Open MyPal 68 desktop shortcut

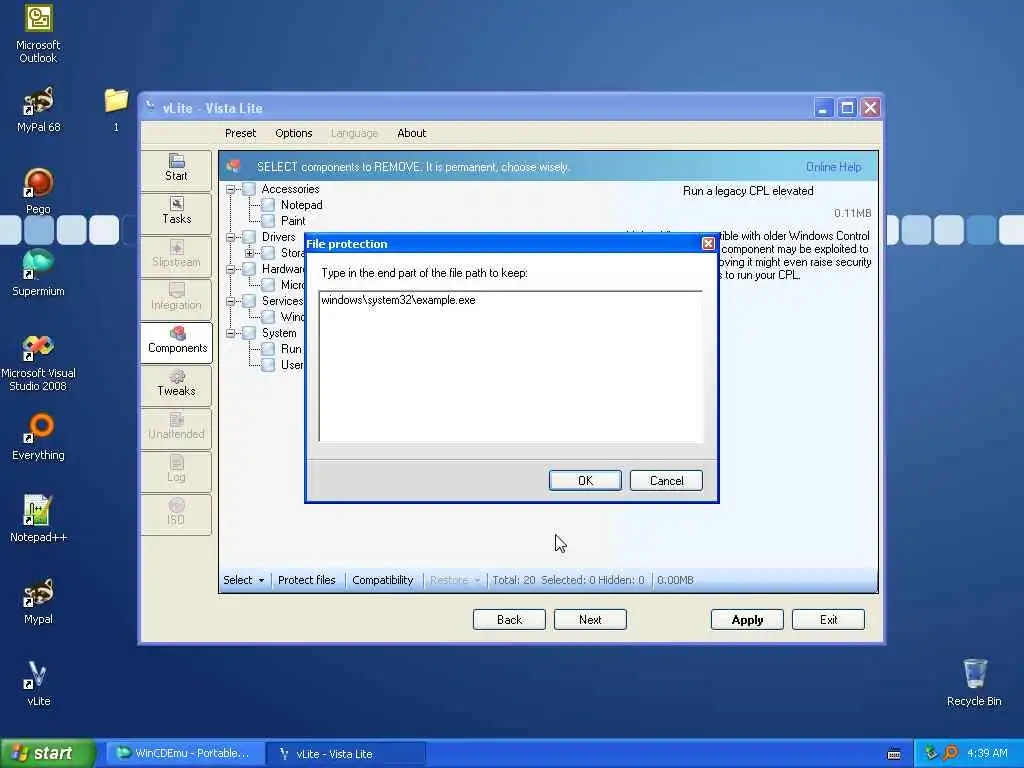pos(38,110)
